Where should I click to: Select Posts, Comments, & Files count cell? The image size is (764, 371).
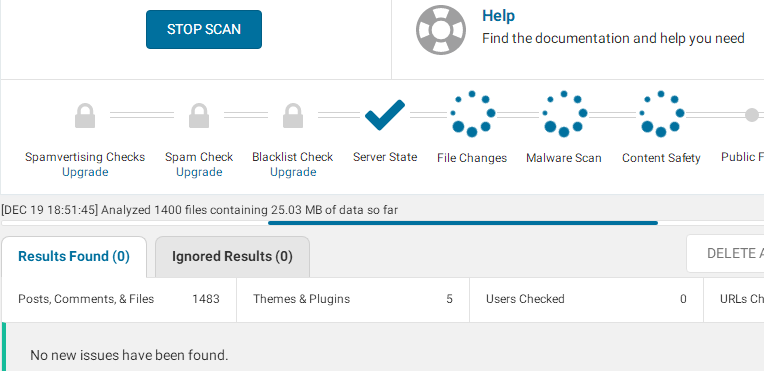click(x=119, y=299)
